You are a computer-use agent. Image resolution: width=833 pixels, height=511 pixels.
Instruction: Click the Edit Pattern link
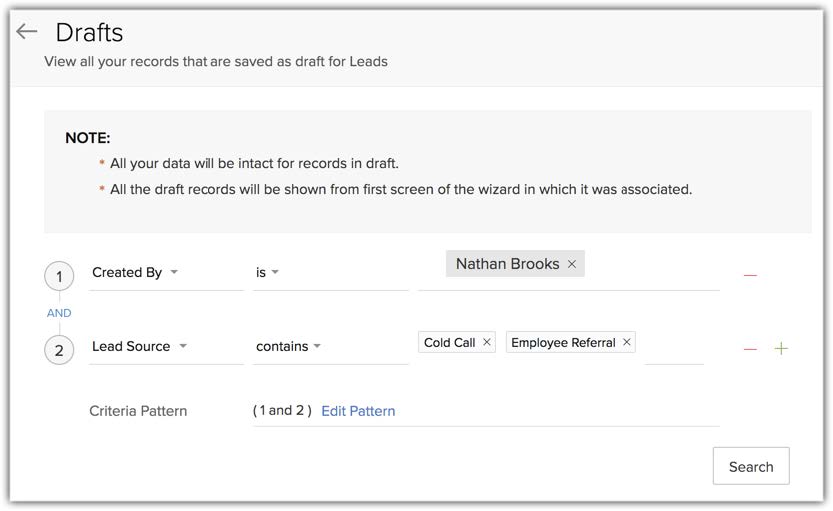pyautogui.click(x=358, y=411)
